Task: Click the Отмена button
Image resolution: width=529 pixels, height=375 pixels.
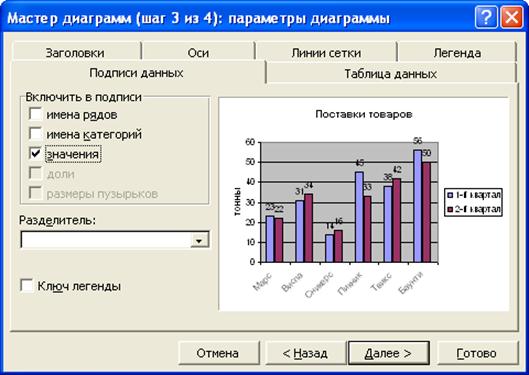Action: pos(218,353)
